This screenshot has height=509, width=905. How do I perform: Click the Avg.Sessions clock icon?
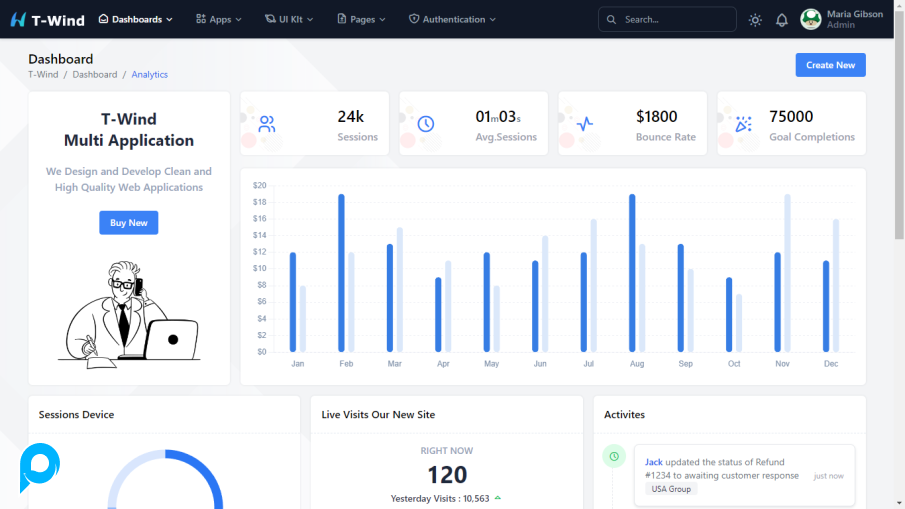click(426, 123)
